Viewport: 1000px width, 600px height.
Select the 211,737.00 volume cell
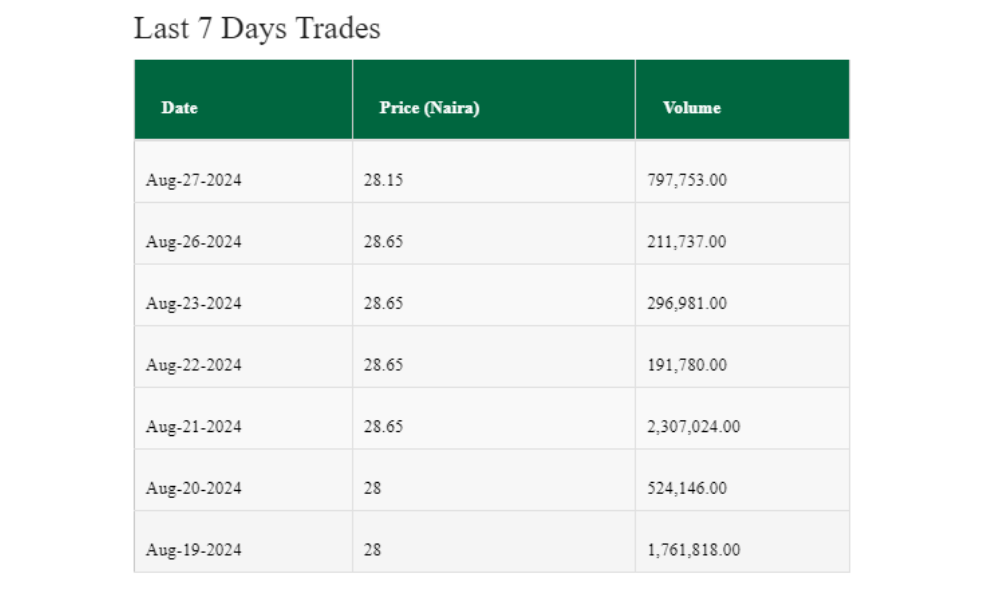[687, 242]
